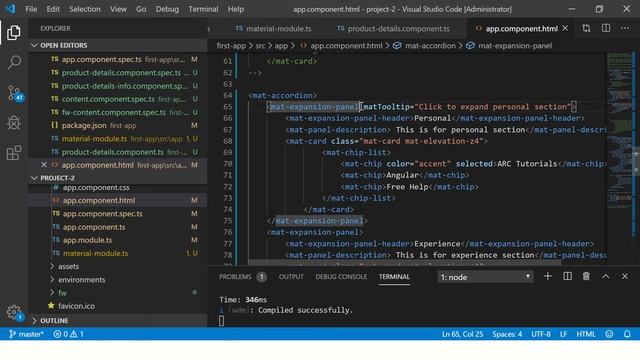Open the View menu
Image resolution: width=640 pixels, height=360 pixels.
118,9
